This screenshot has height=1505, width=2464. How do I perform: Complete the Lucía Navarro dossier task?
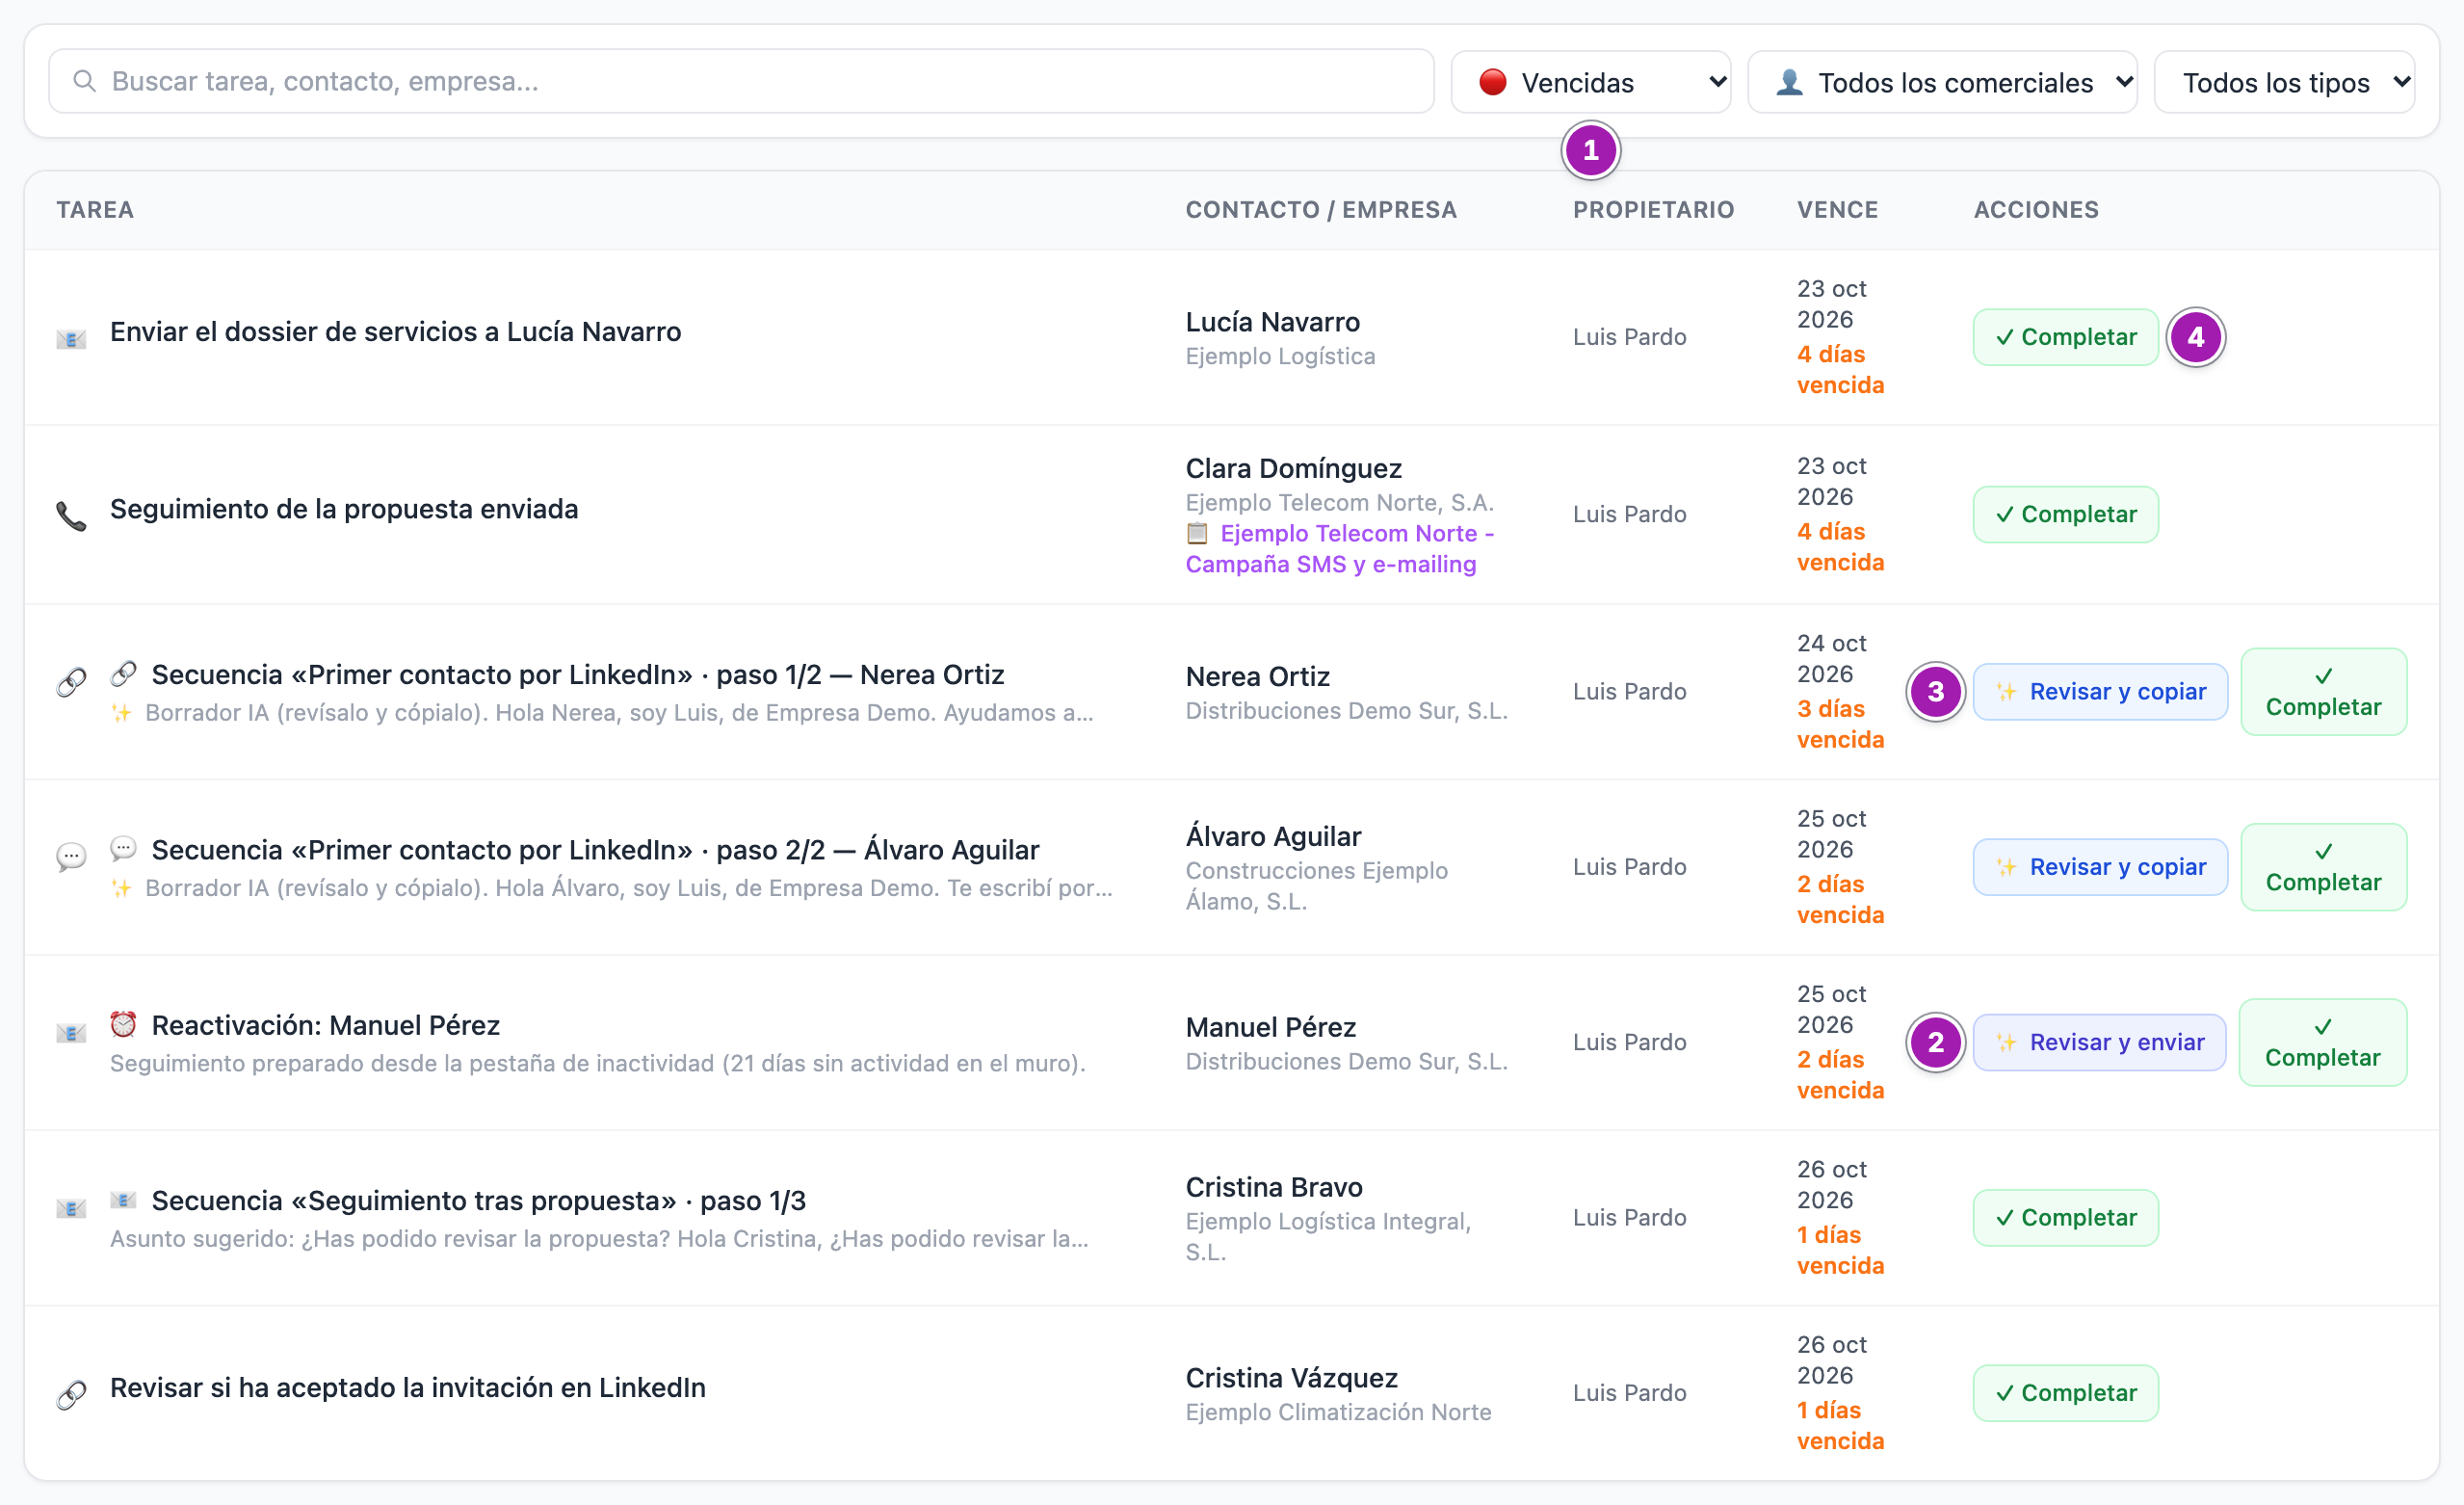coord(2065,337)
